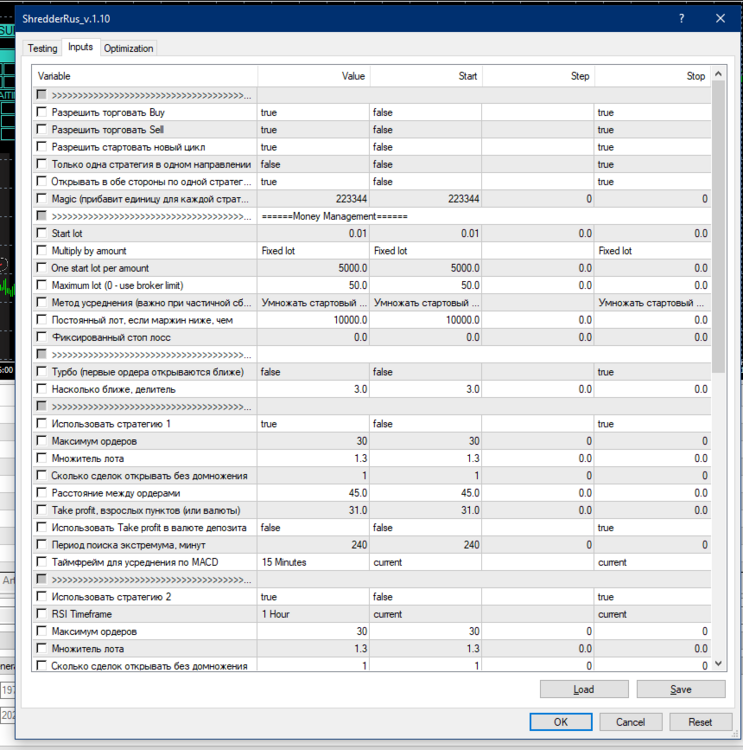Open 15 Minutes timeframe value for MACD
This screenshot has width=743, height=750.
[313, 562]
